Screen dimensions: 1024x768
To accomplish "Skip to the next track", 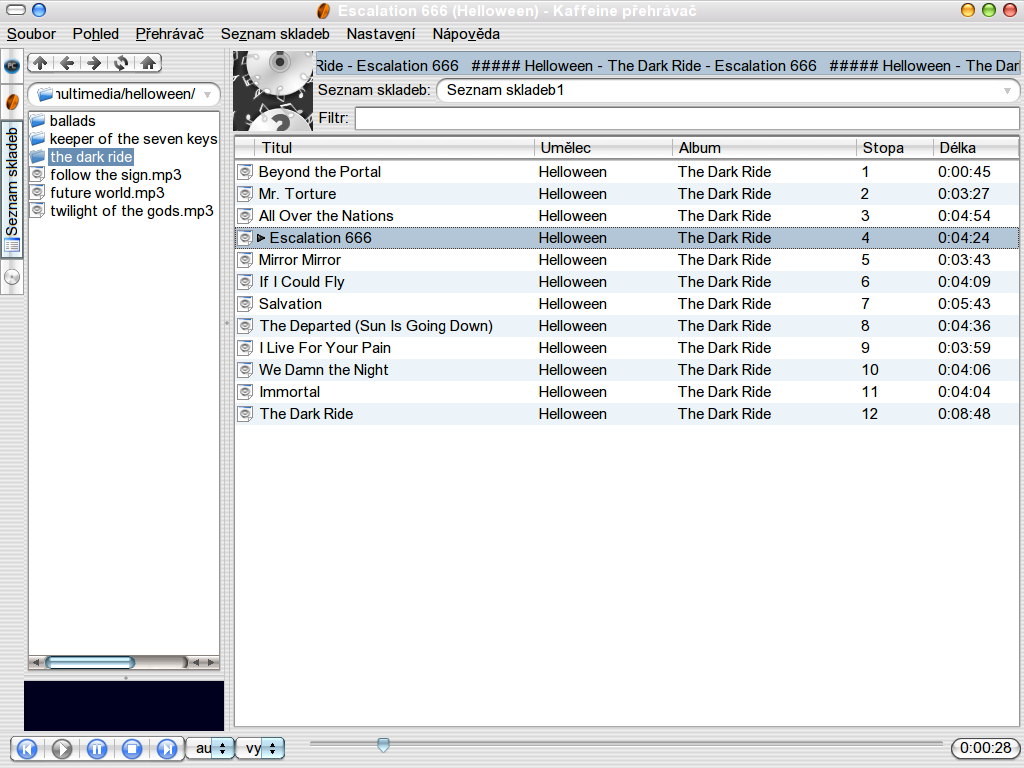I will tap(167, 748).
